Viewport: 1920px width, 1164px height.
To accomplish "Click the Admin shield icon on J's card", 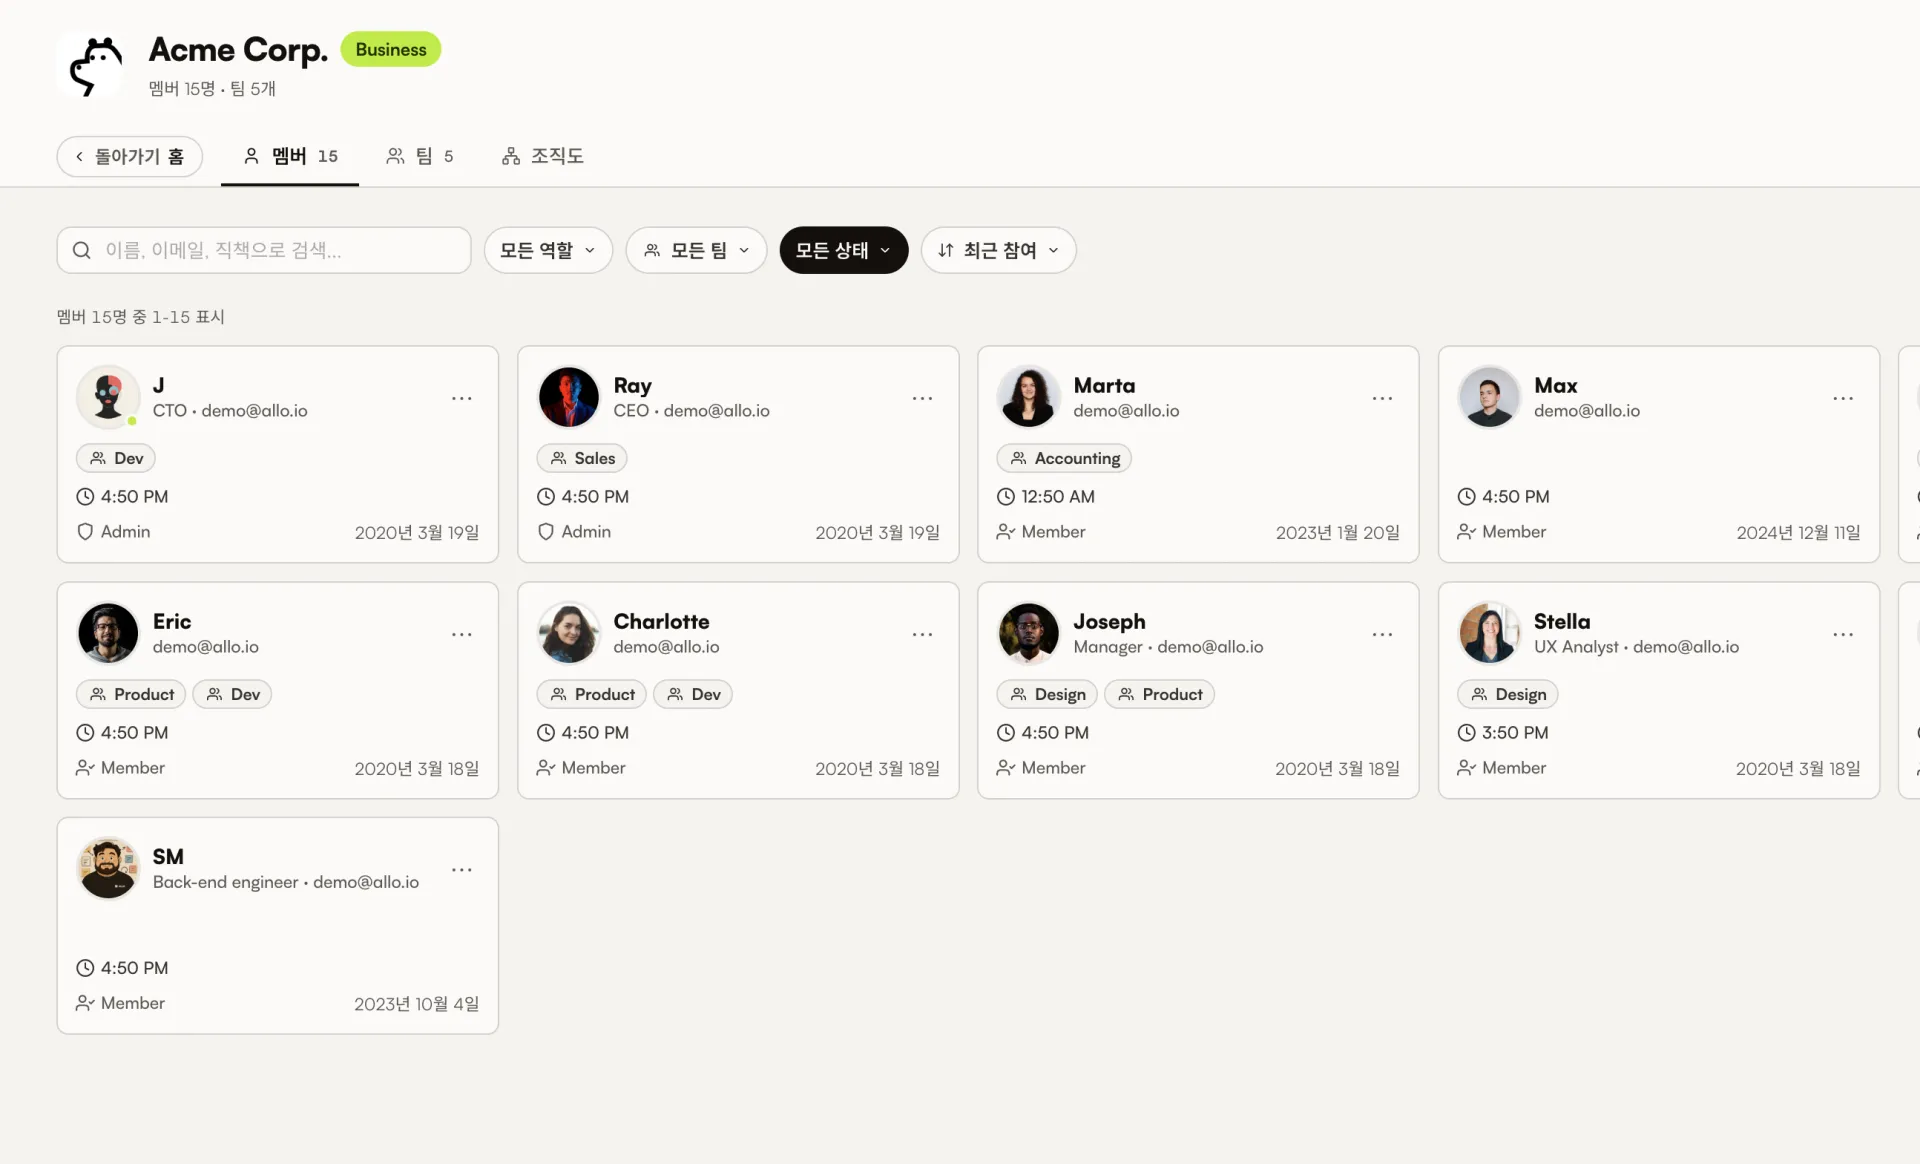I will pyautogui.click(x=85, y=532).
